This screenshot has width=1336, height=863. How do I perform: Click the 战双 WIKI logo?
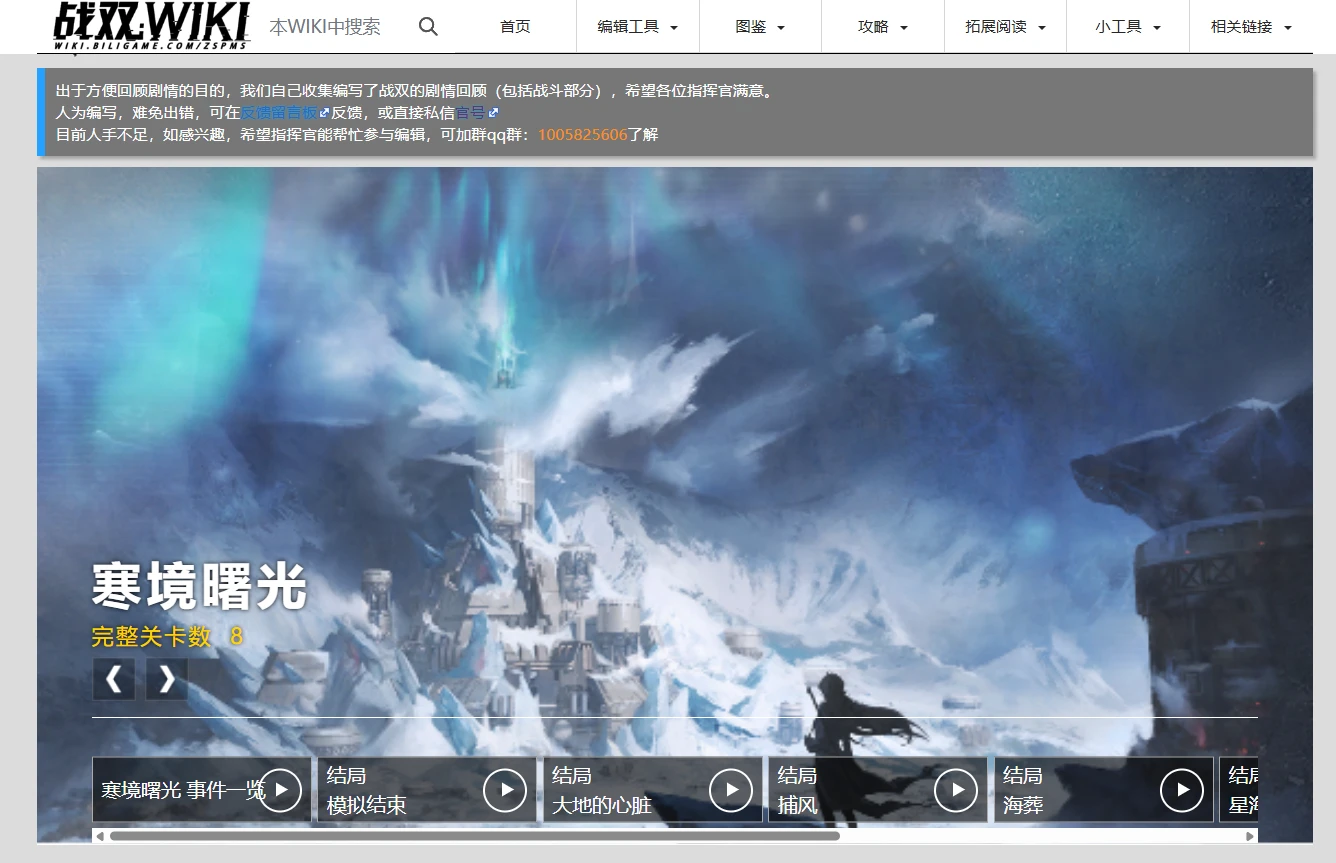coord(150,26)
